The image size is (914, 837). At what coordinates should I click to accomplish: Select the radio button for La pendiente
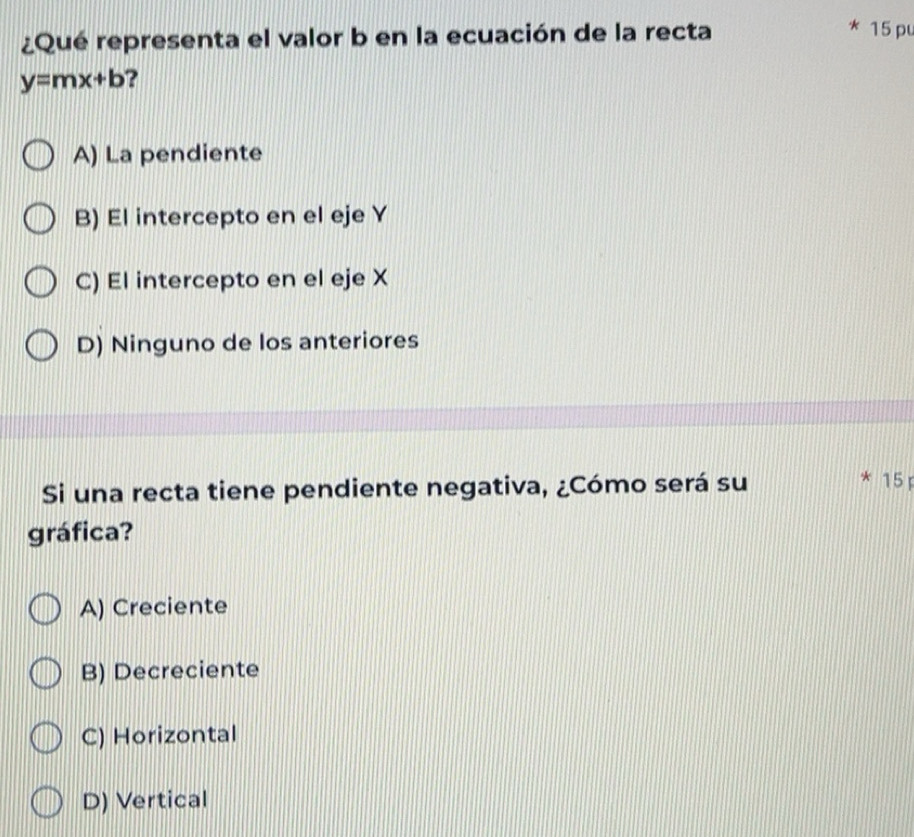[x=38, y=156]
